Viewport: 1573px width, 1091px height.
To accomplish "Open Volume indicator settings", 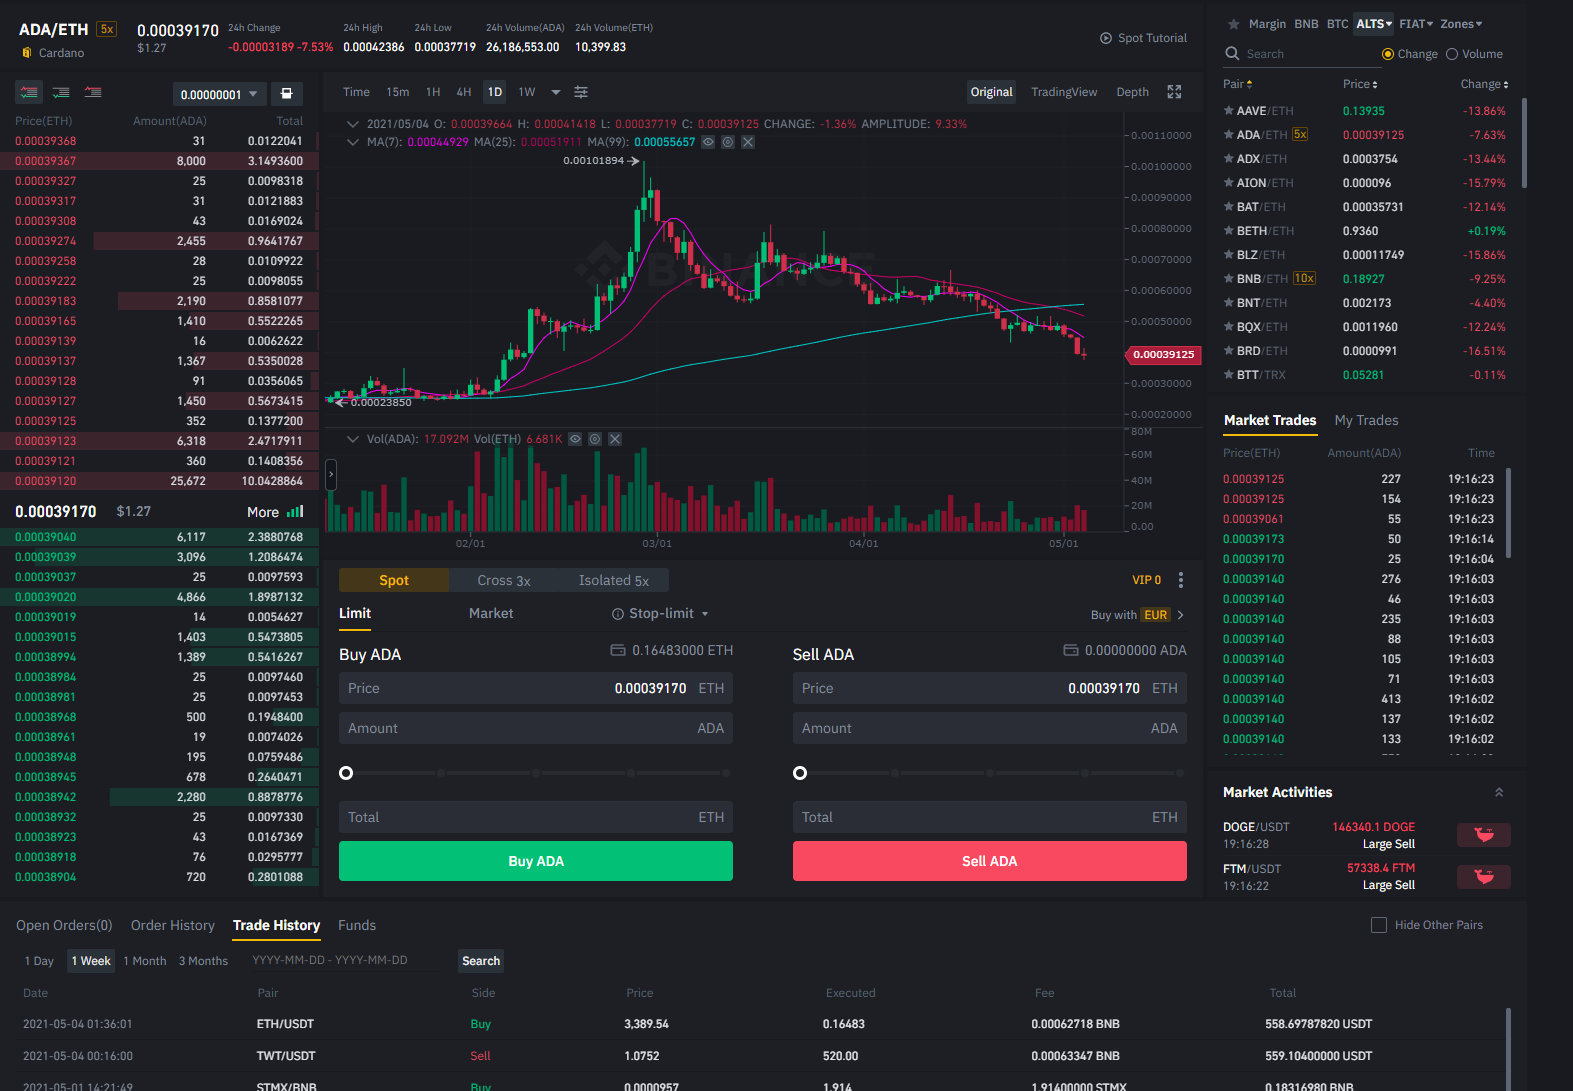I will click(595, 439).
